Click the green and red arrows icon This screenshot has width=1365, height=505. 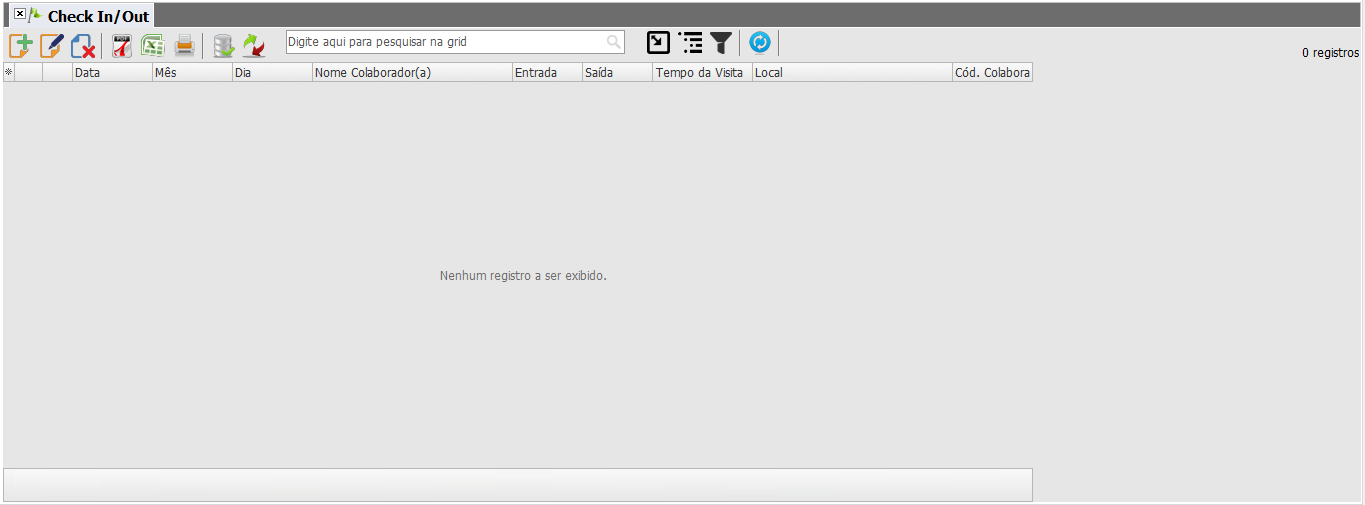pos(254,45)
